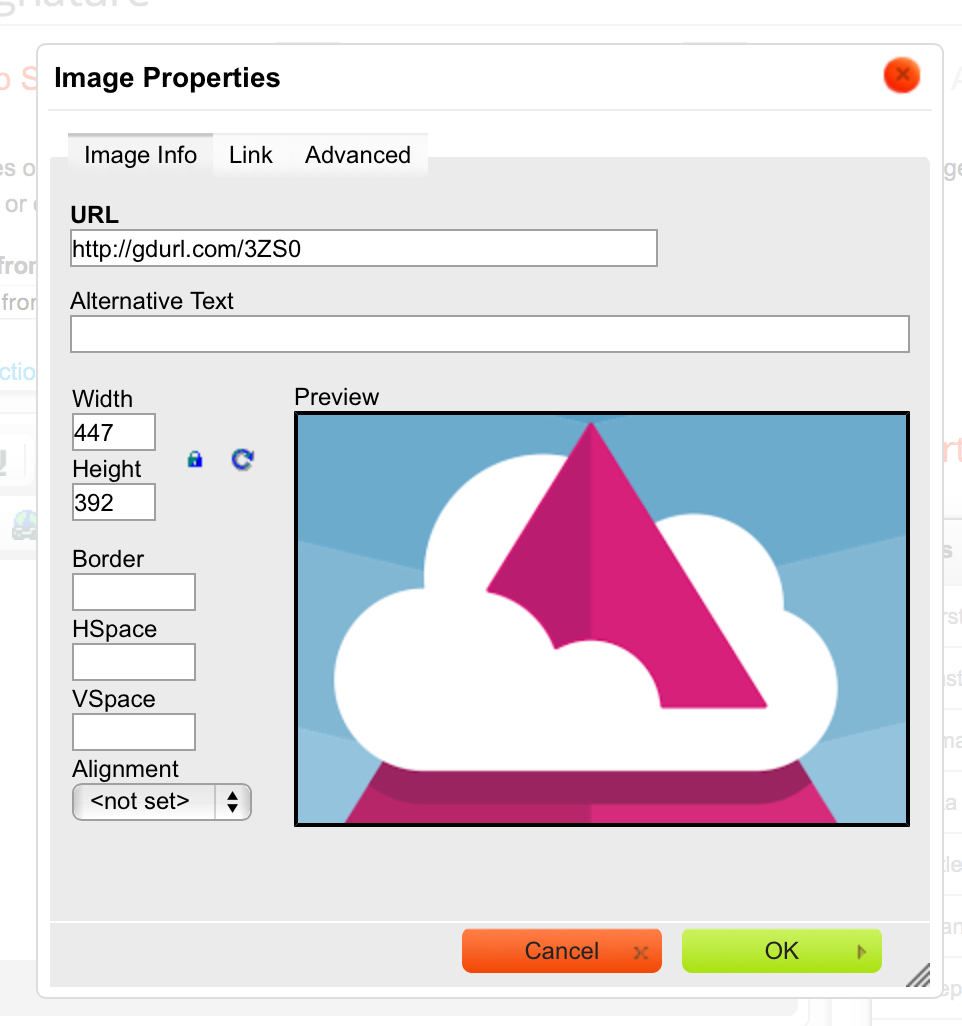Click the Cancel button
This screenshot has height=1026, width=962.
pos(562,951)
